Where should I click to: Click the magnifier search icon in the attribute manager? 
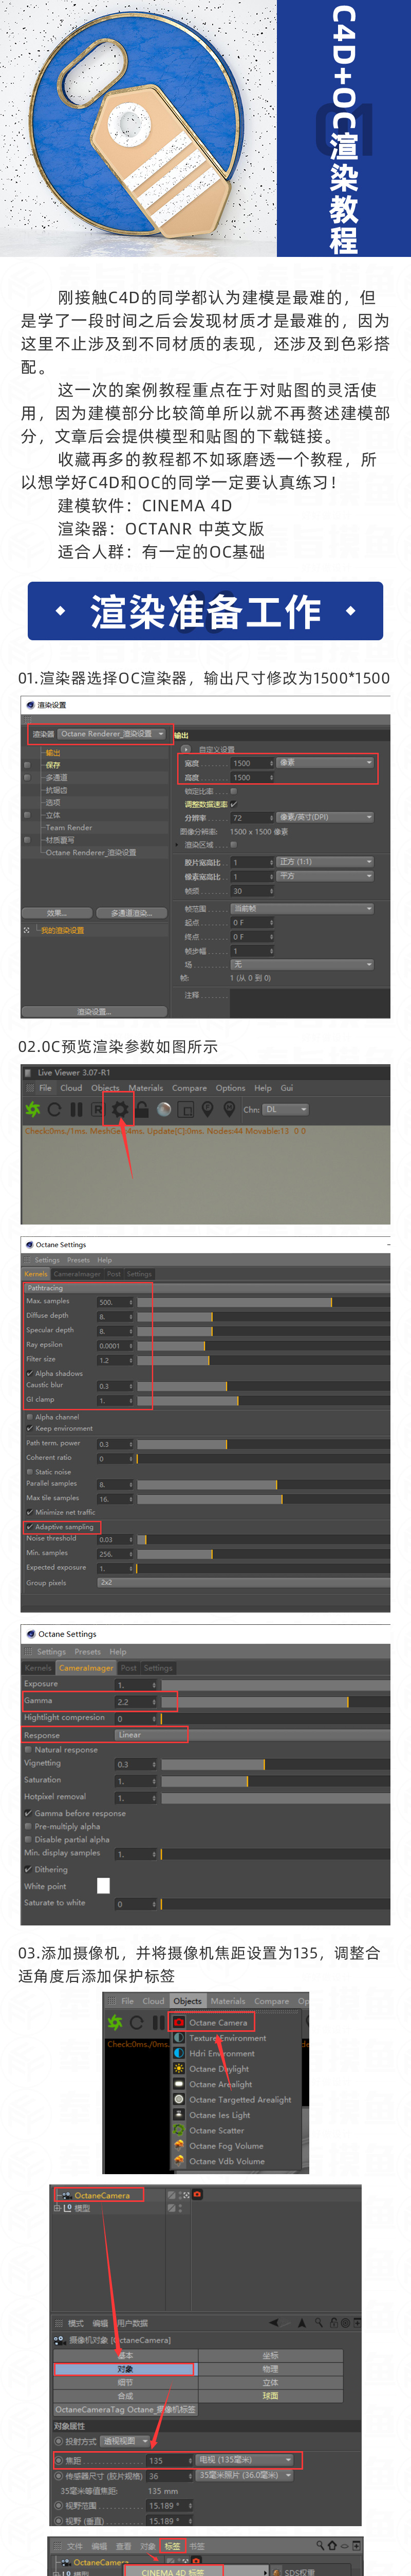tap(319, 2323)
